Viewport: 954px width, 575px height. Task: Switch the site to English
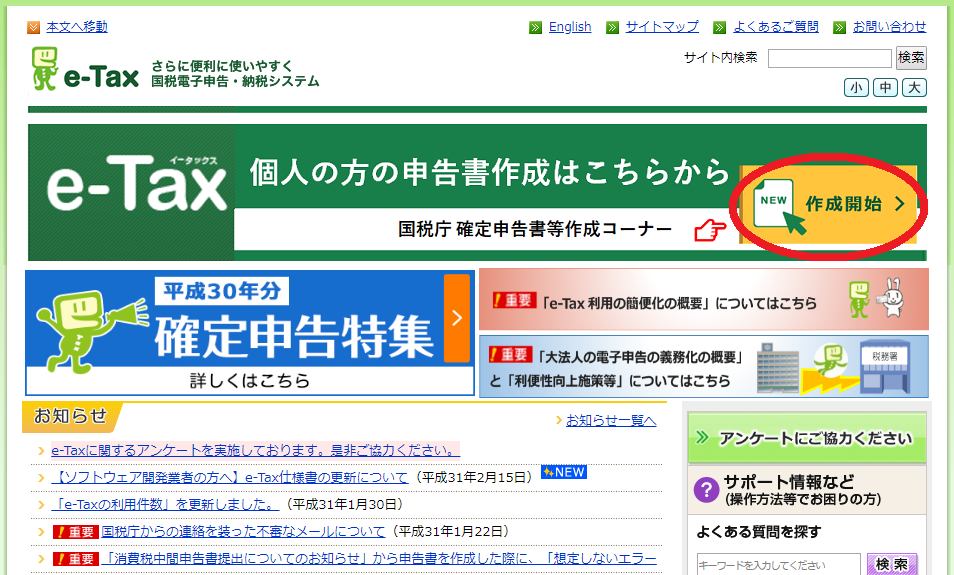(569, 27)
